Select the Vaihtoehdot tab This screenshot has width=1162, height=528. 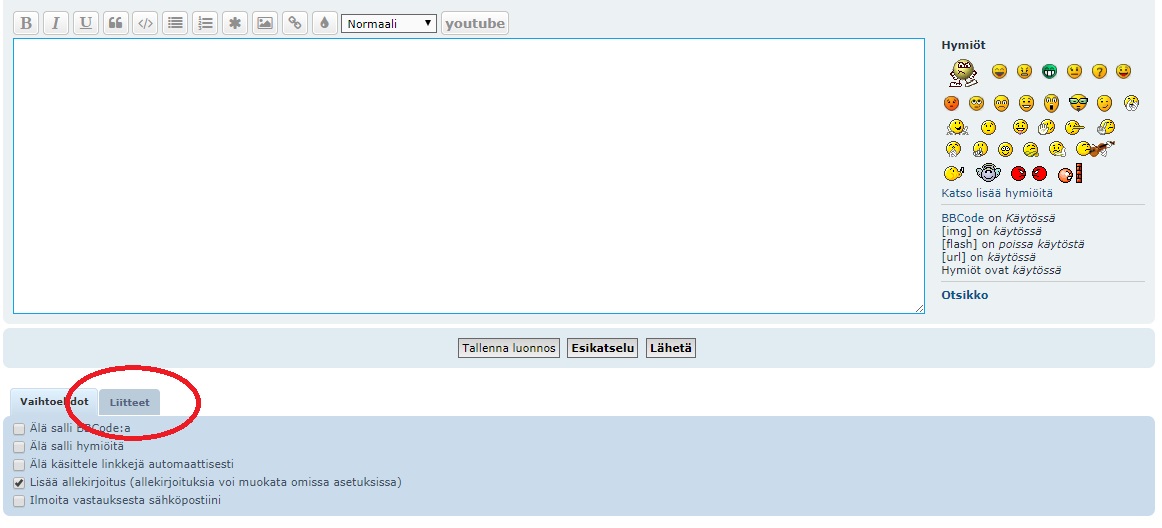(x=54, y=402)
